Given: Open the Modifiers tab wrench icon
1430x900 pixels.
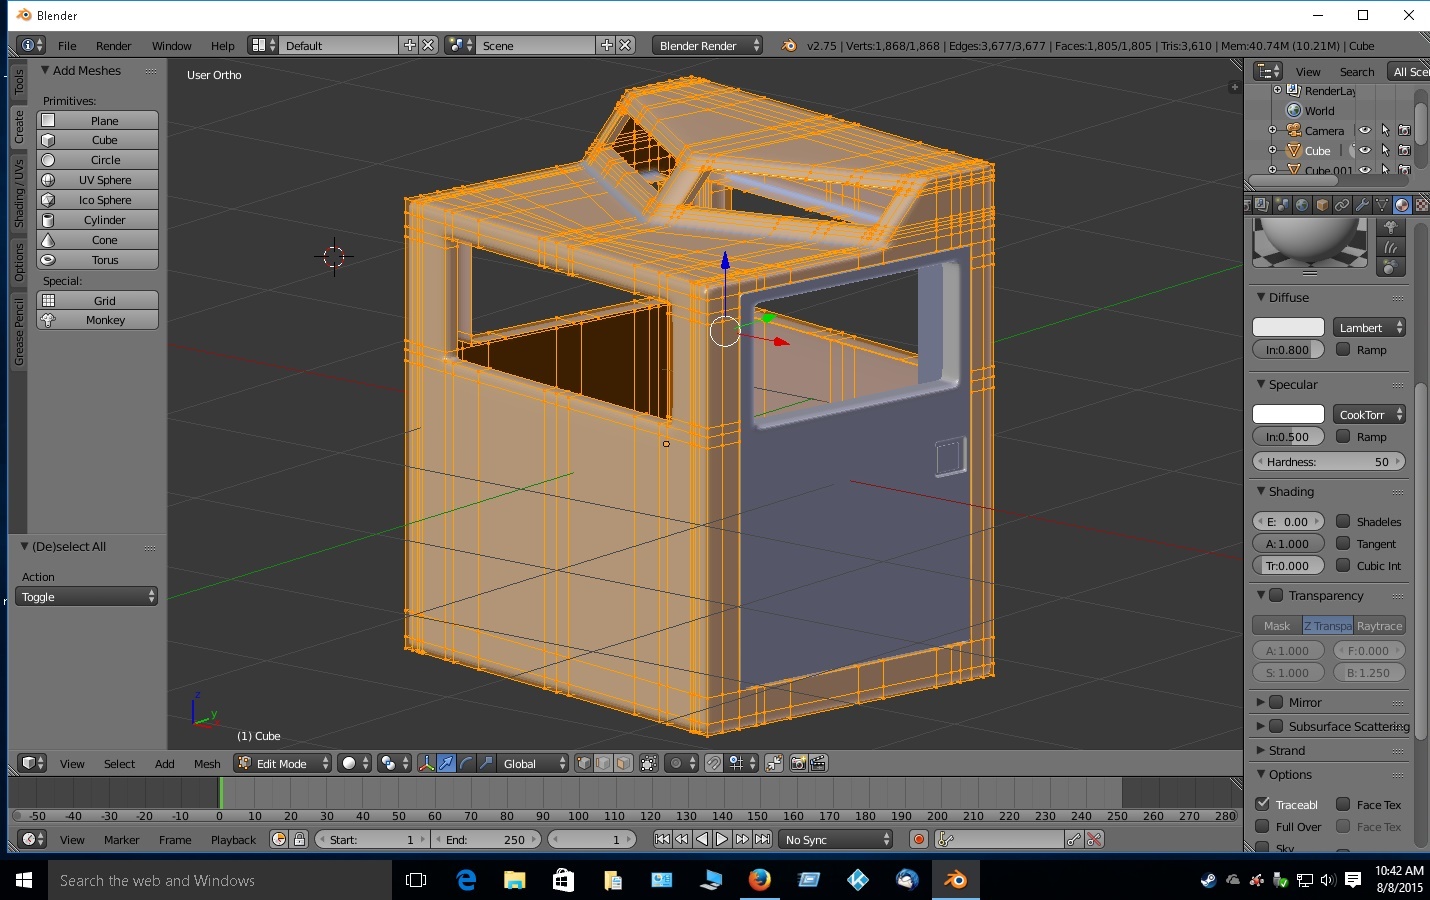Looking at the screenshot, I should point(1362,205).
